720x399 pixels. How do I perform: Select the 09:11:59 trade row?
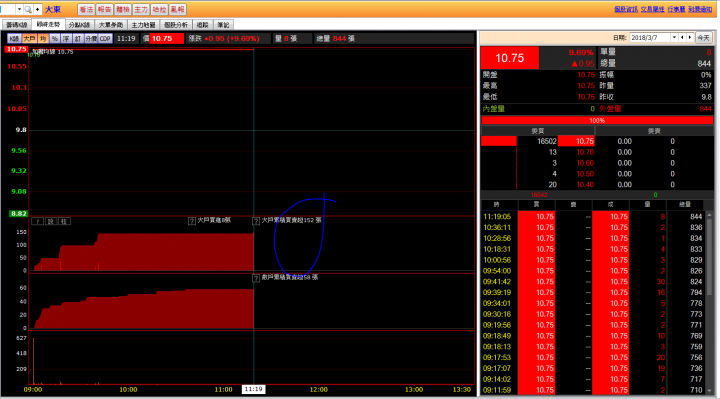593,390
